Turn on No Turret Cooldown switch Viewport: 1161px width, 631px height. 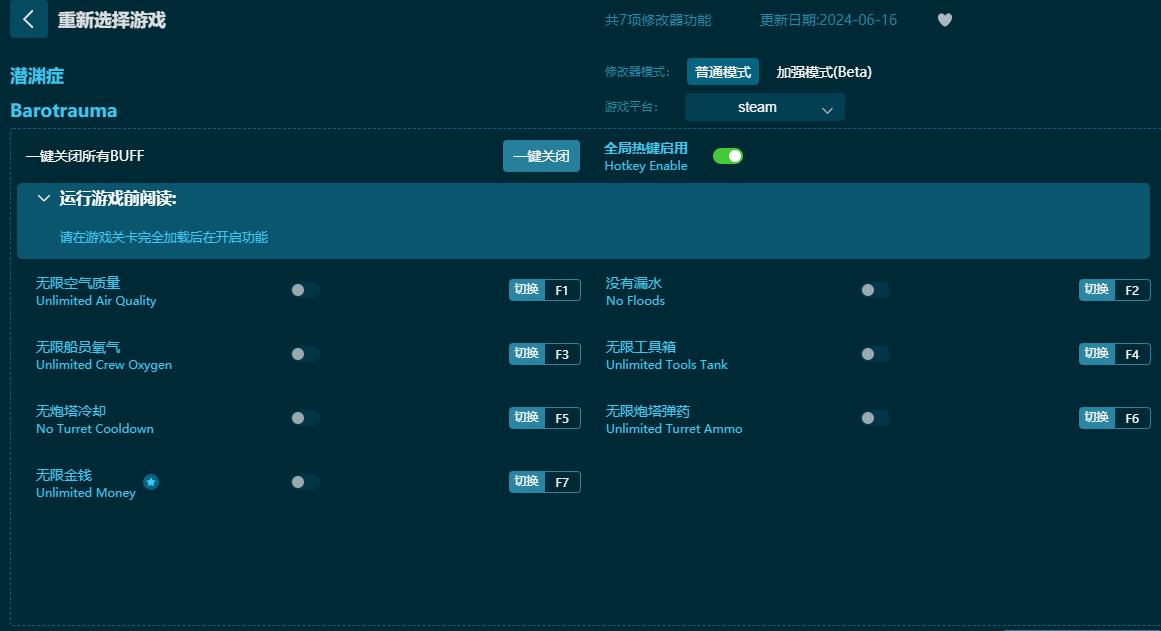pos(305,418)
